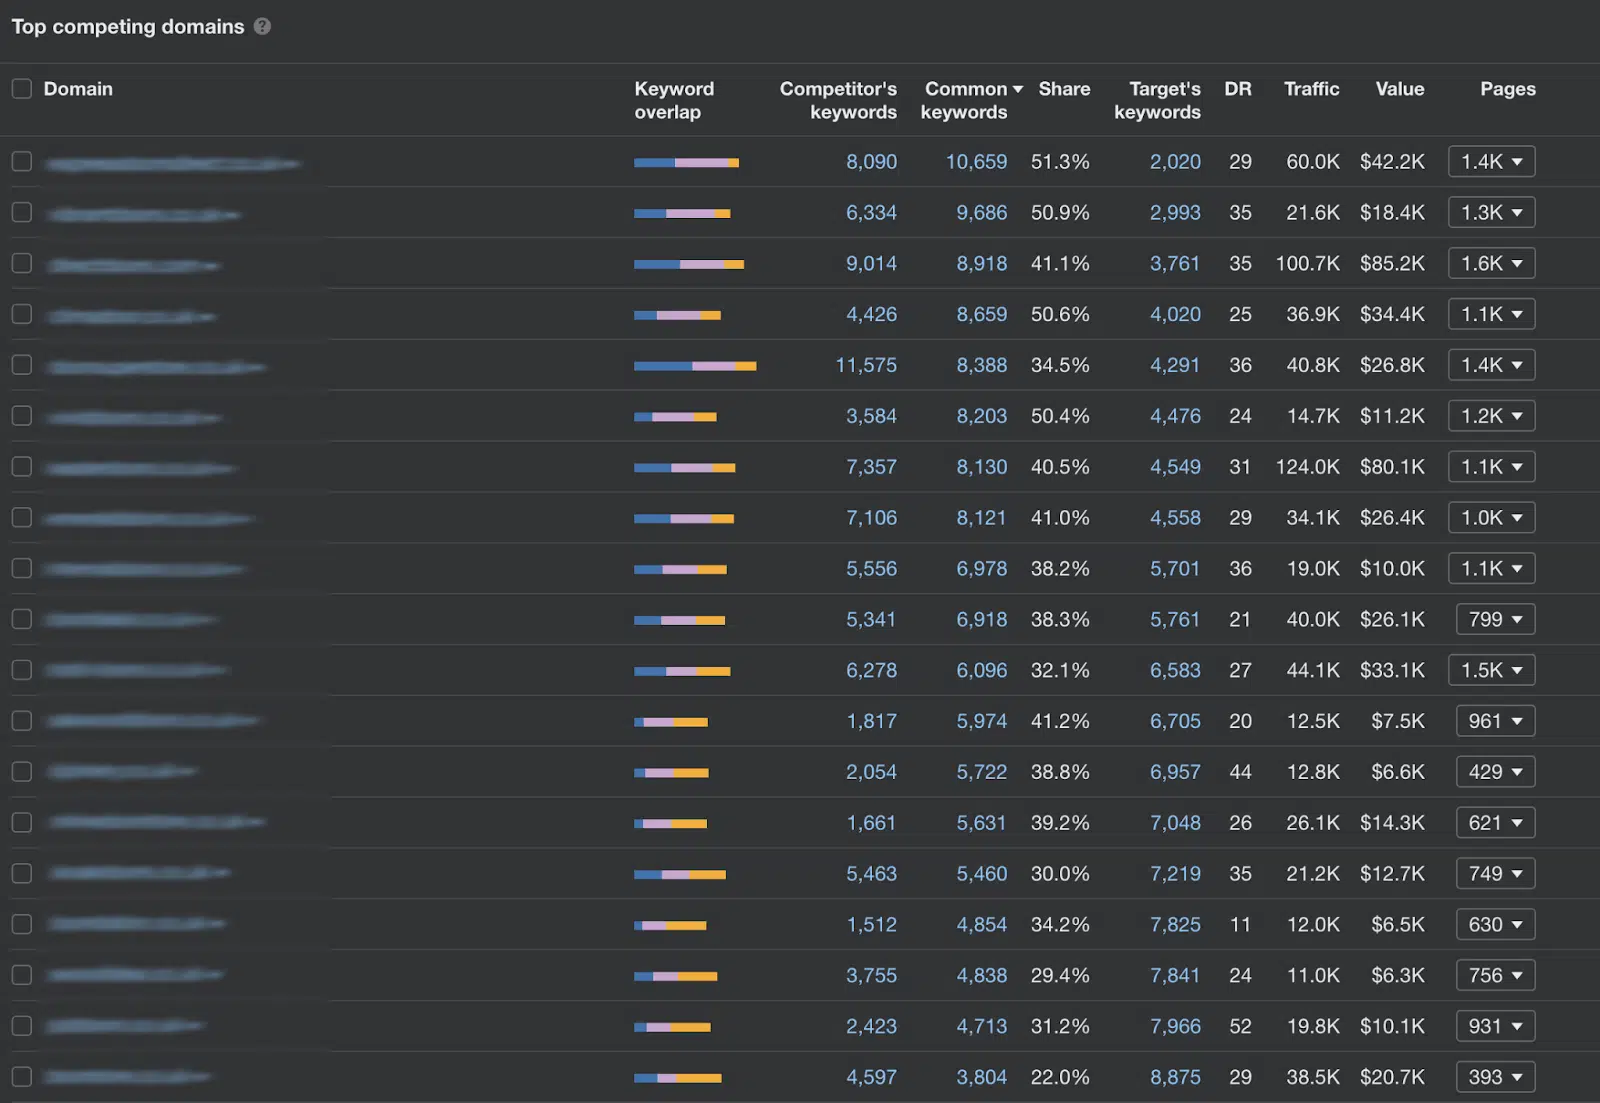Sort by DR column header
This screenshot has height=1103, width=1600.
point(1238,89)
